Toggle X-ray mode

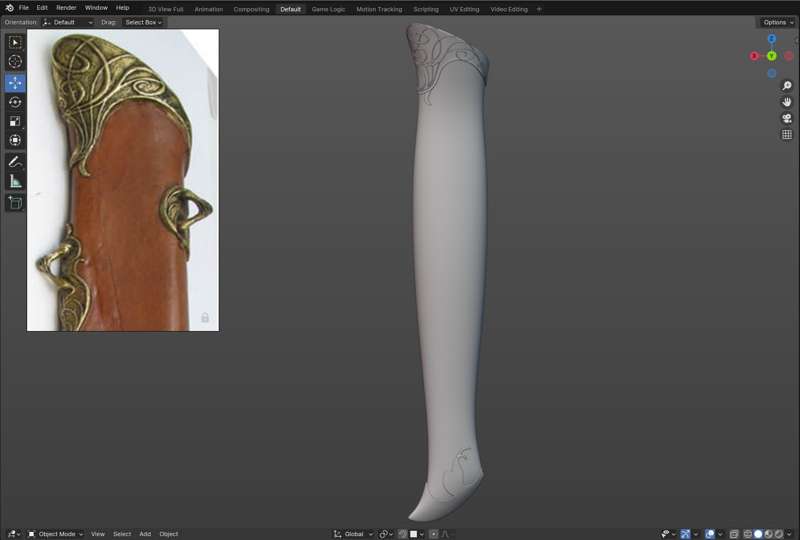[x=733, y=534]
